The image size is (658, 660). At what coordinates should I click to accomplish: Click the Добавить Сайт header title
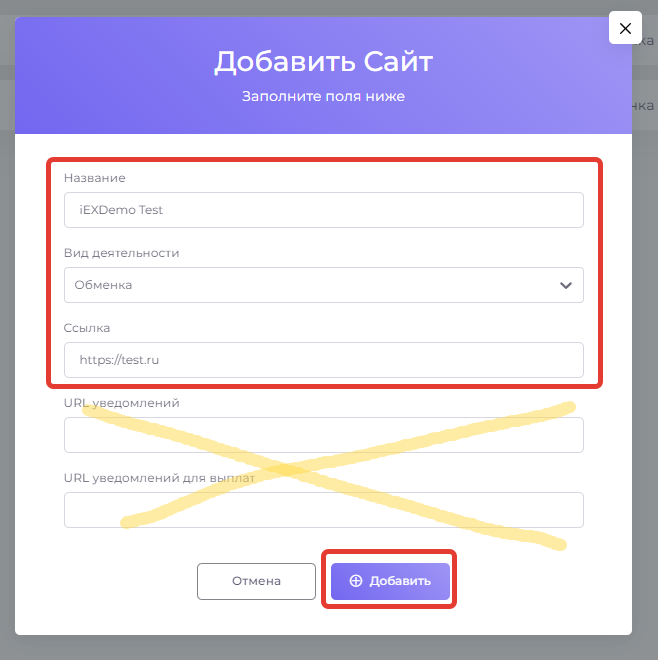[323, 62]
